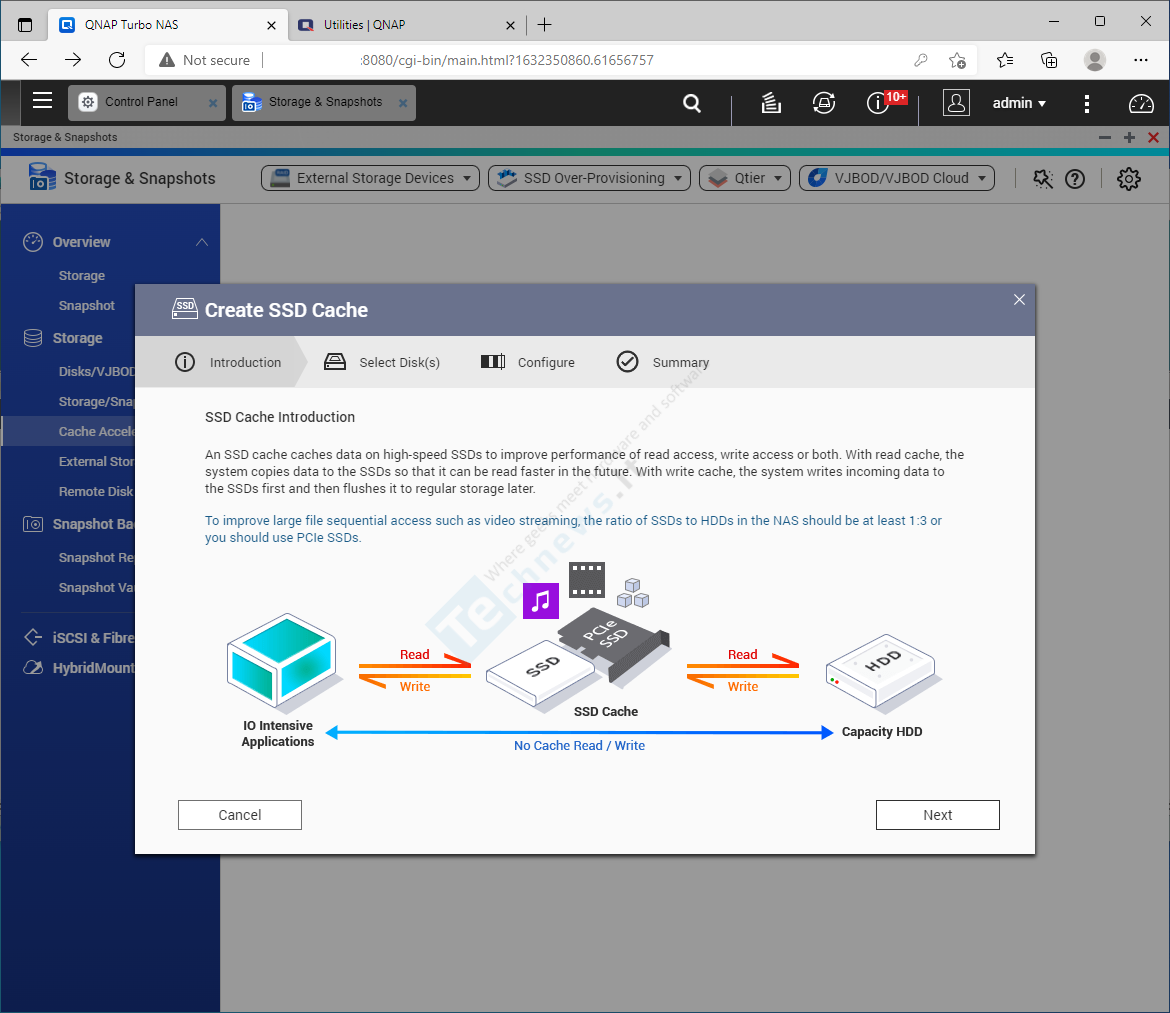Go forward in the browser
Screen dimensions: 1170x1013
pyautogui.click(x=73, y=60)
